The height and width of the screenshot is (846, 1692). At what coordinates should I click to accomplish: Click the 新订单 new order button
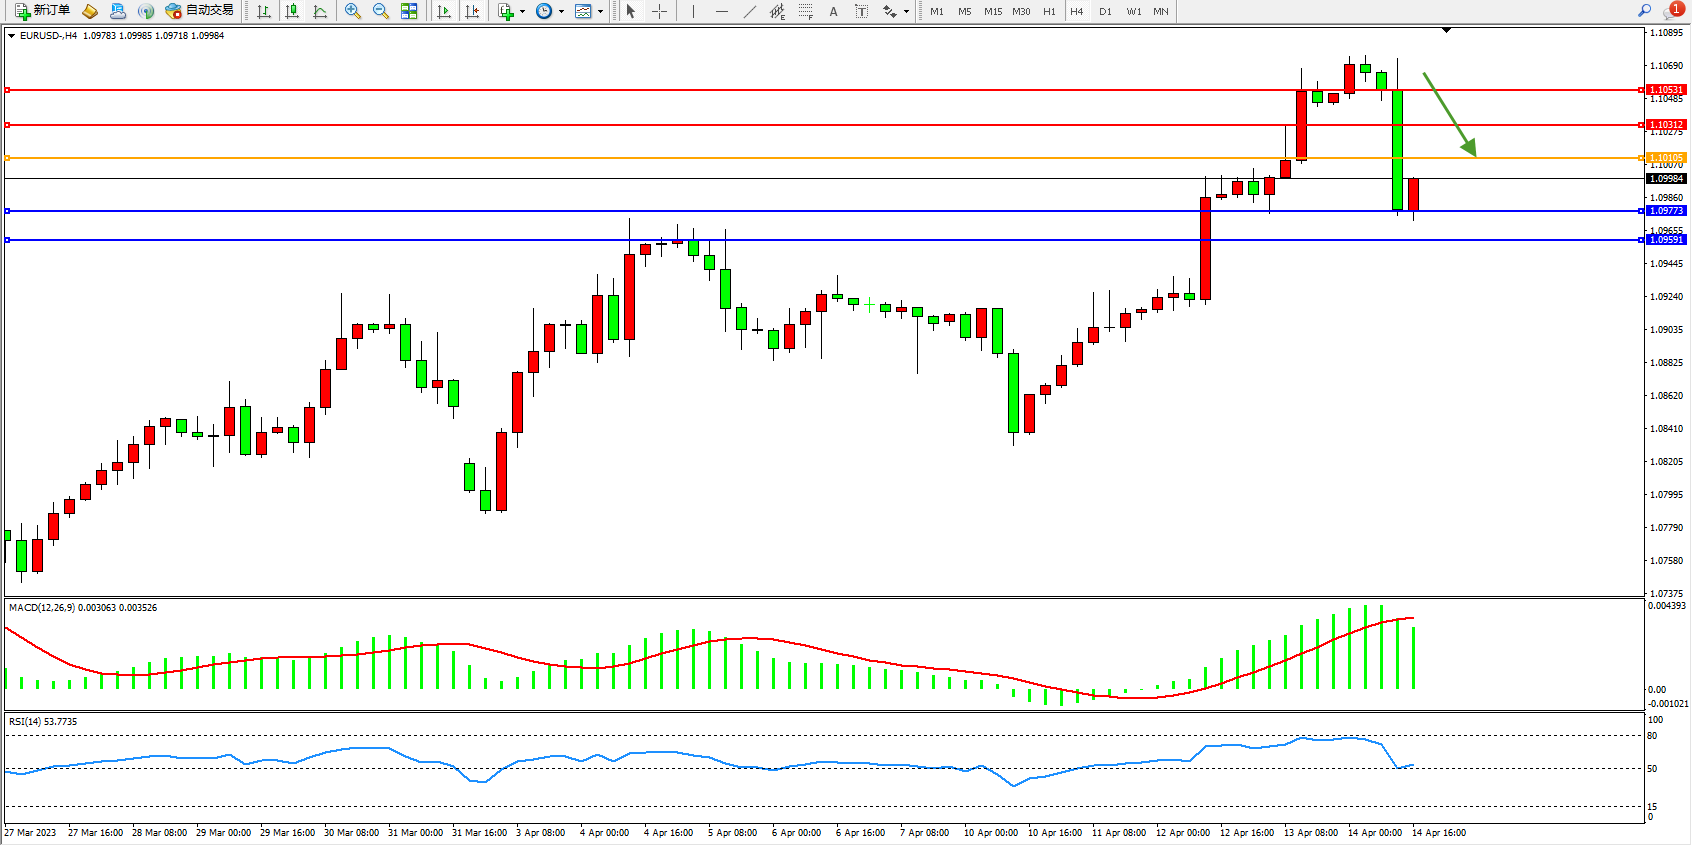pyautogui.click(x=42, y=11)
